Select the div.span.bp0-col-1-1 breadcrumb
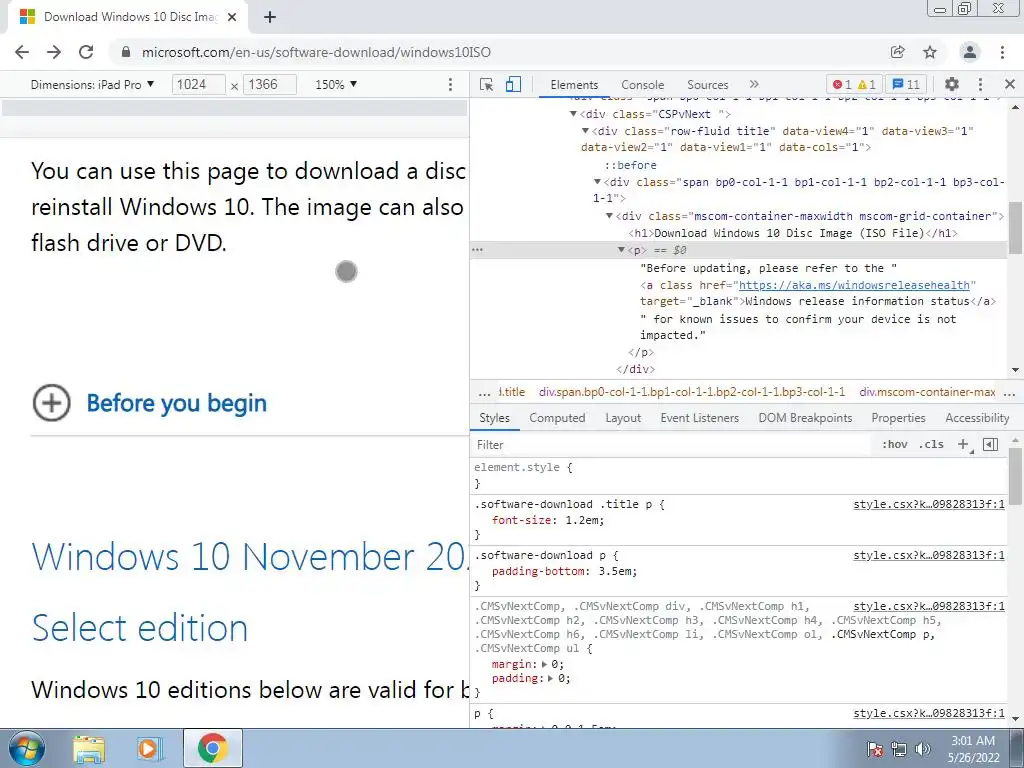Image resolution: width=1024 pixels, height=768 pixels. [x=692, y=392]
